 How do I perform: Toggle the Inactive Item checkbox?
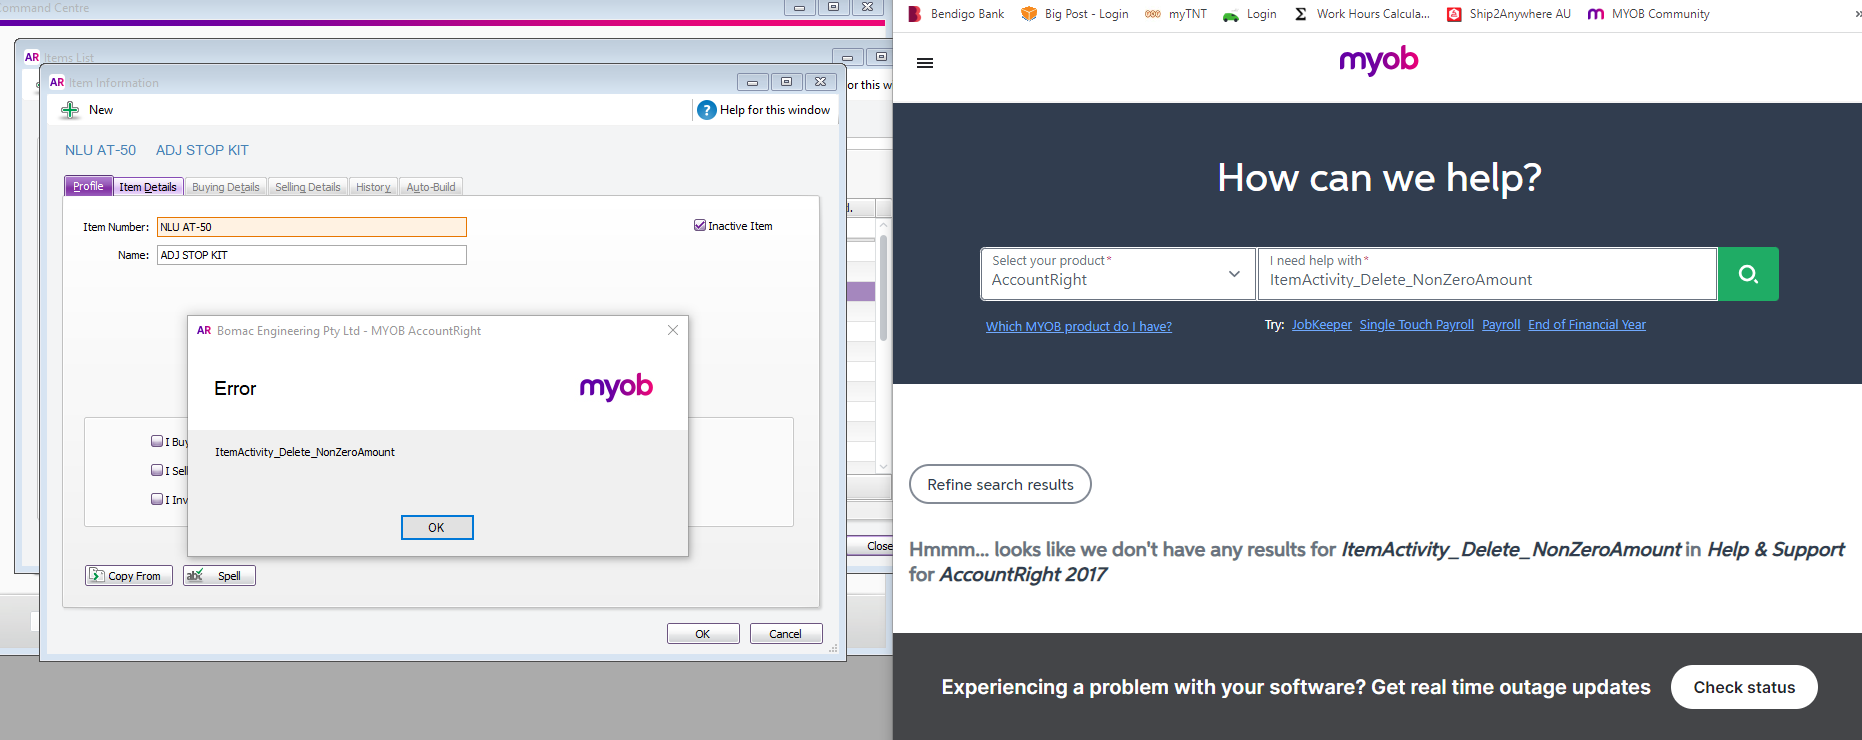point(700,226)
